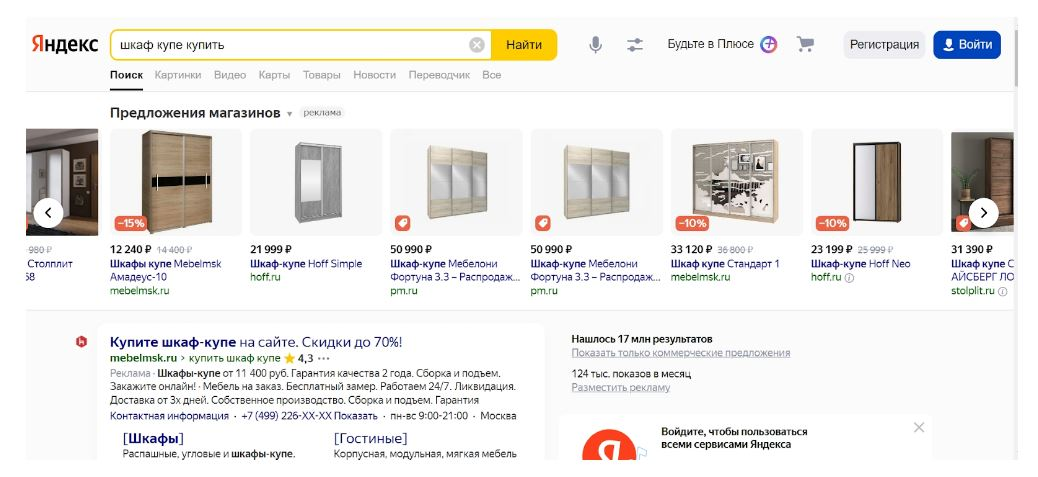The image size is (1038, 477).
Task: Close the Yandex sign-in prompt
Action: pos(919,427)
